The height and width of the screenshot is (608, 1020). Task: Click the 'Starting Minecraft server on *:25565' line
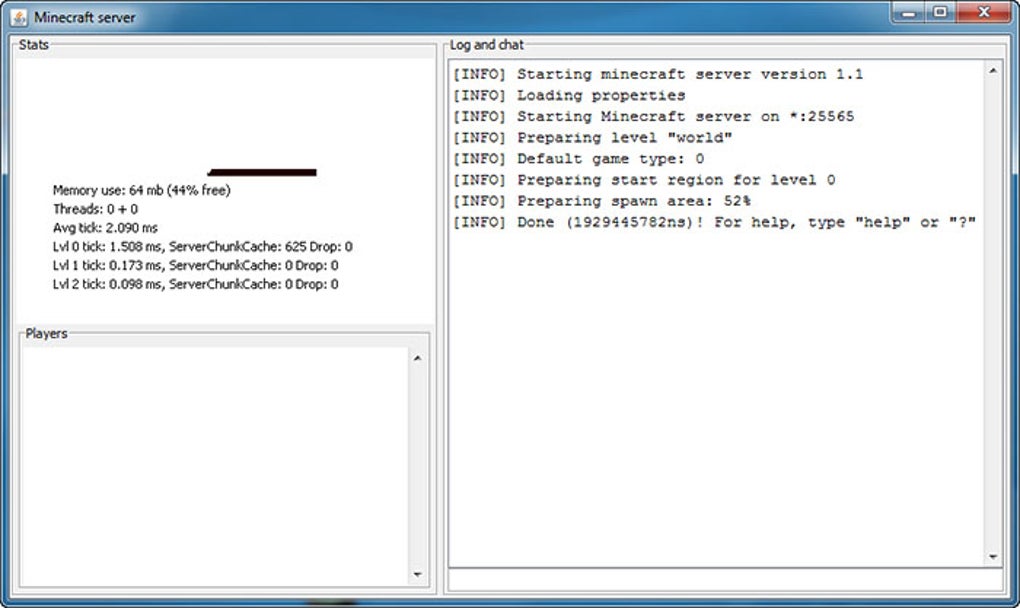point(654,116)
